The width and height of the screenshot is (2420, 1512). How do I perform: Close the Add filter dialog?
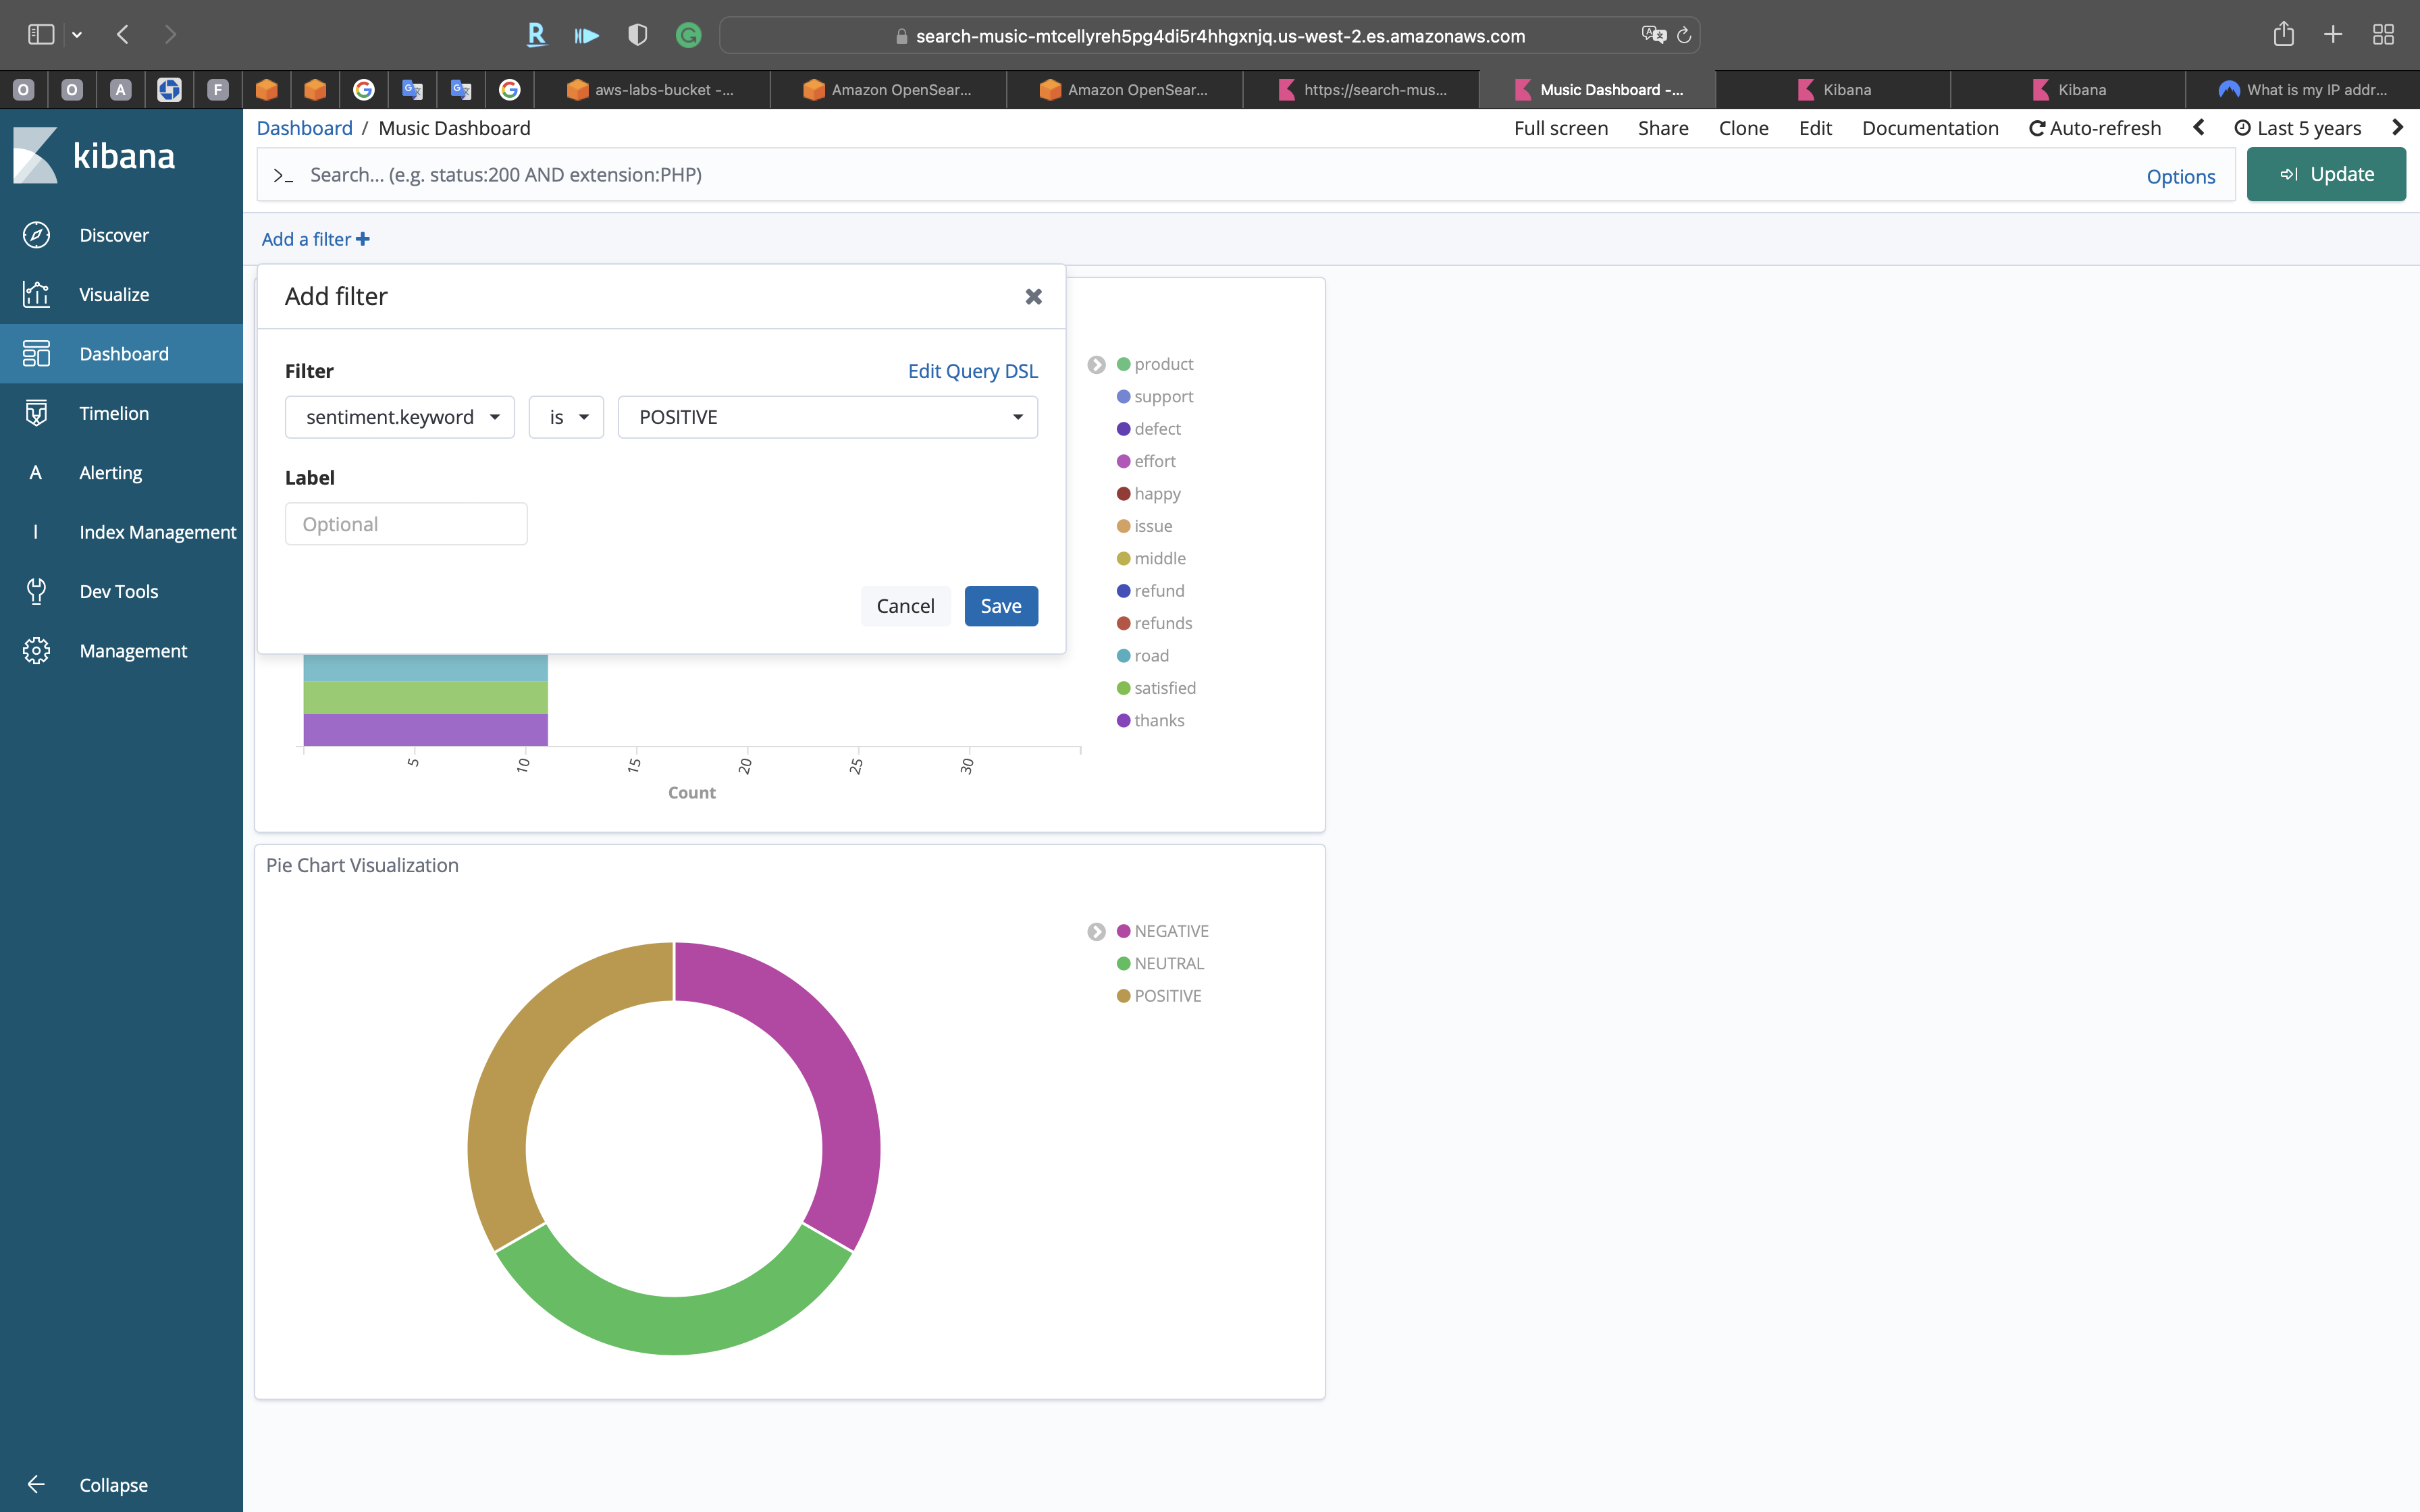[x=1033, y=296]
